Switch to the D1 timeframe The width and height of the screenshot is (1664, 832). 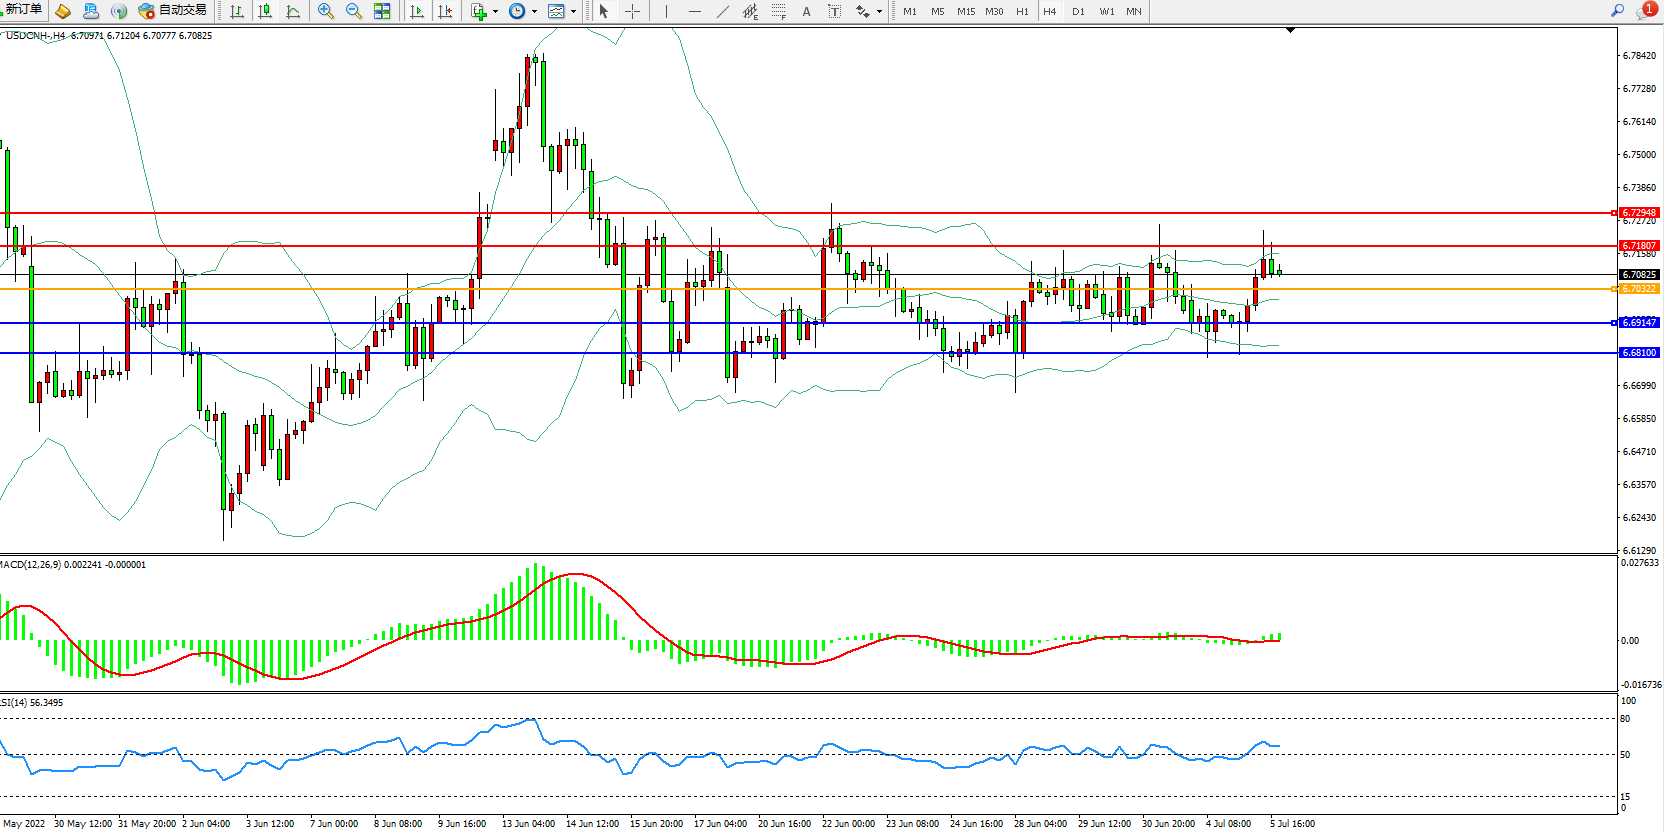(1078, 12)
